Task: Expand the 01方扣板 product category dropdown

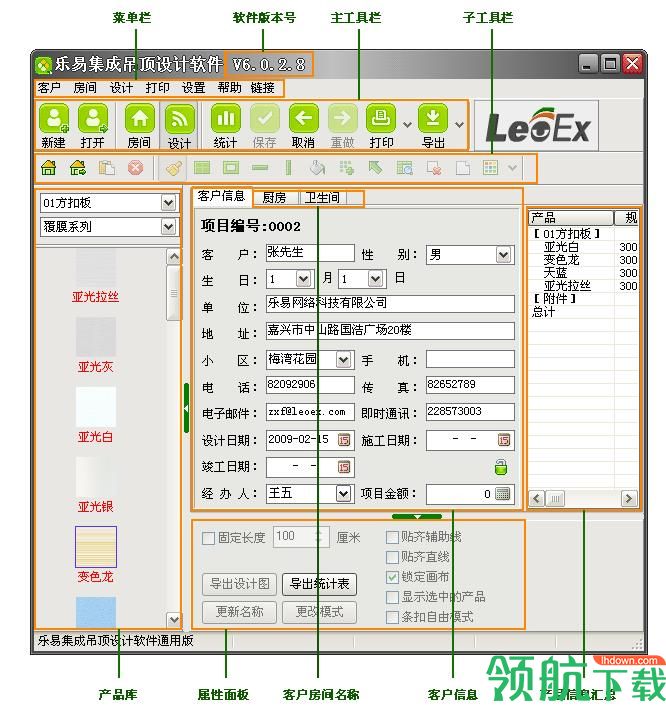Action: 168,203
